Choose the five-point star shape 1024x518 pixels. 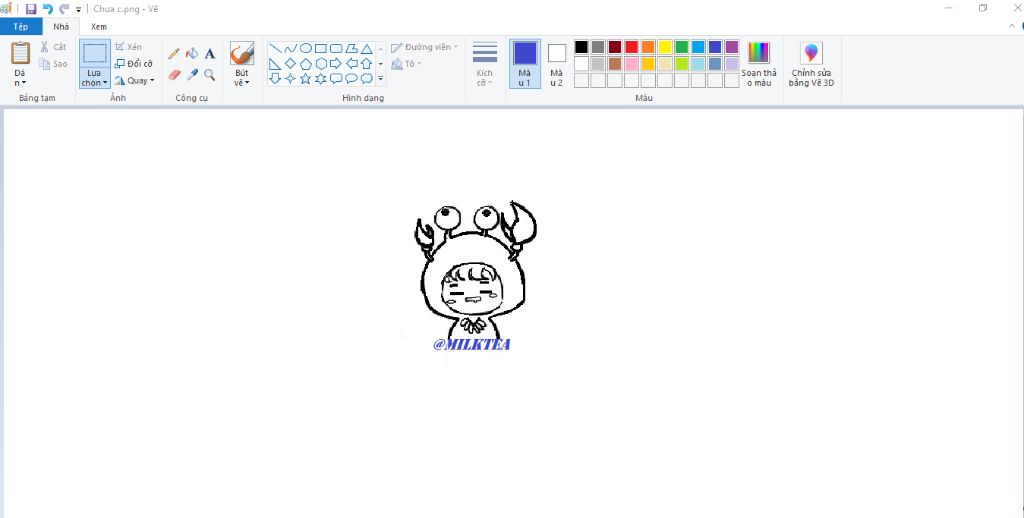pyautogui.click(x=306, y=78)
